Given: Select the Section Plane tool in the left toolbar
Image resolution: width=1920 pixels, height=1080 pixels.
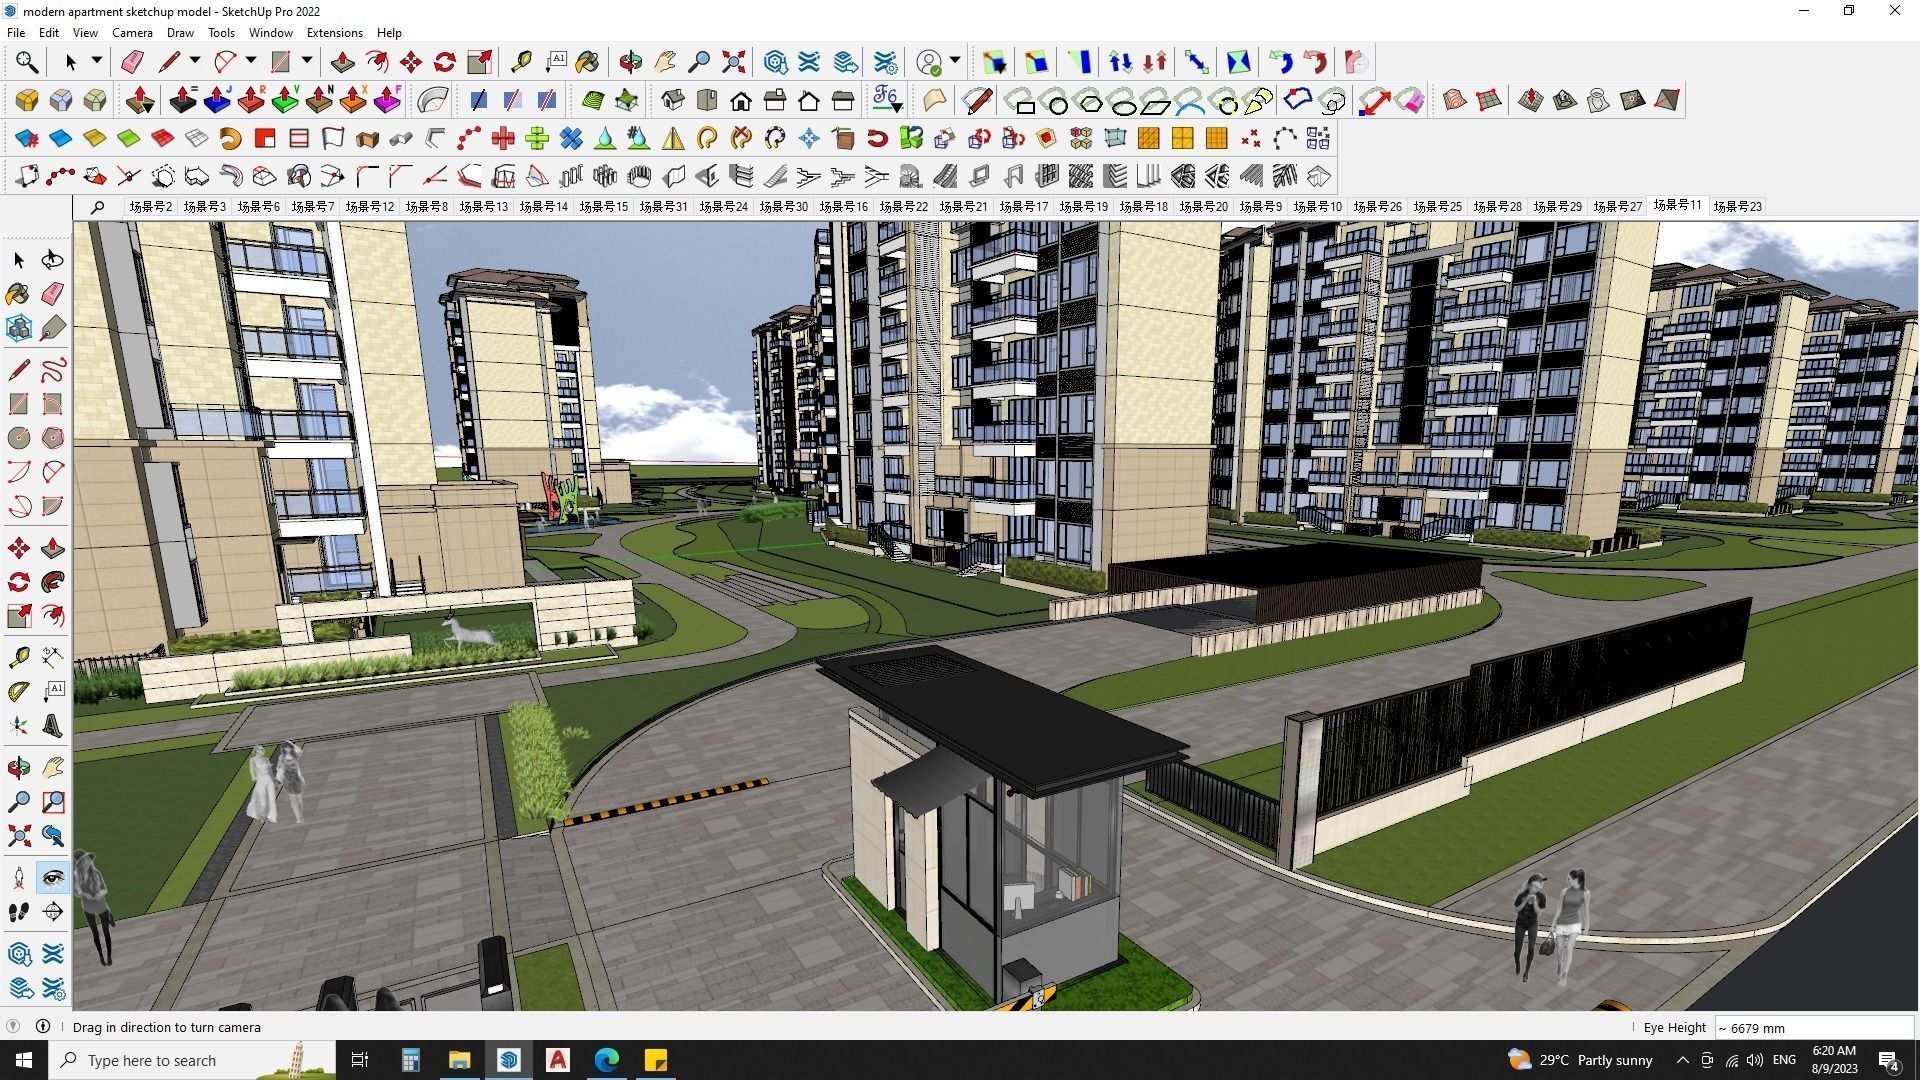Looking at the screenshot, I should tap(52, 912).
